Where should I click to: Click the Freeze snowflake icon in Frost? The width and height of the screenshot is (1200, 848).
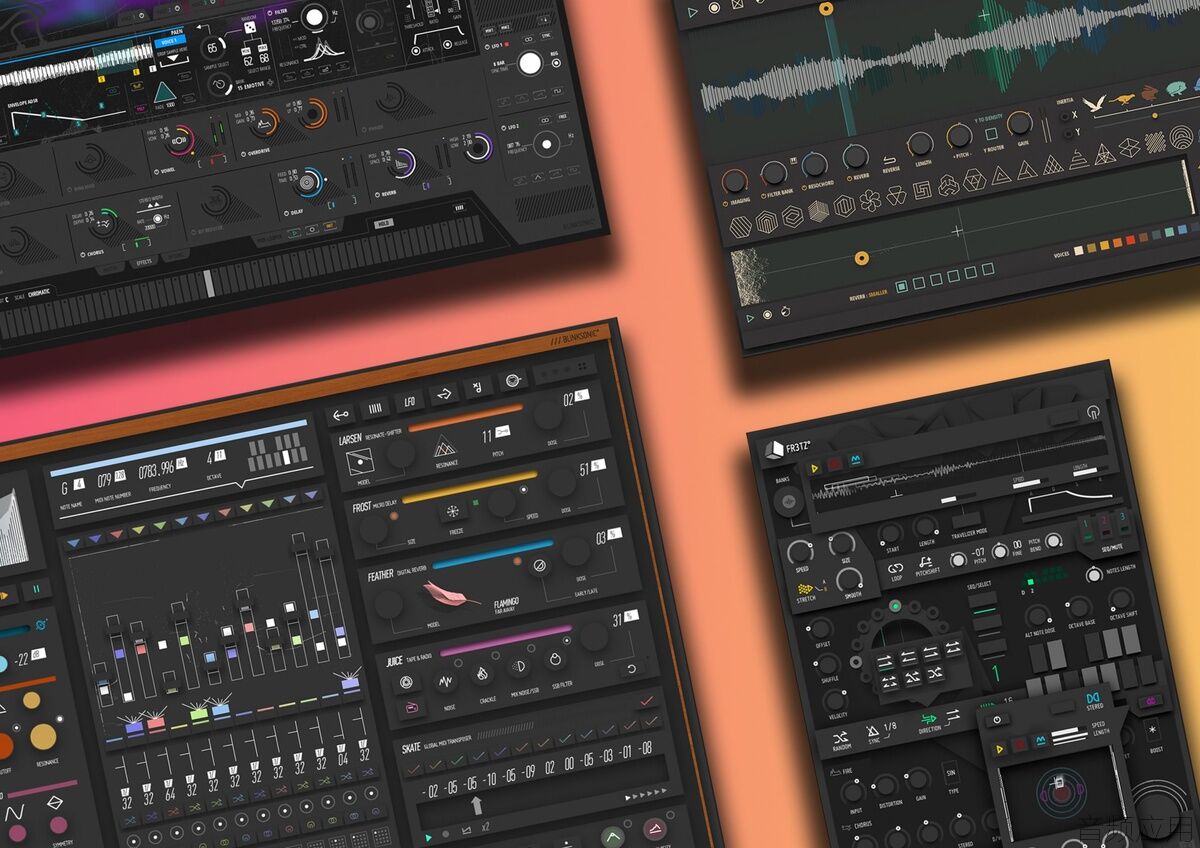tap(452, 513)
